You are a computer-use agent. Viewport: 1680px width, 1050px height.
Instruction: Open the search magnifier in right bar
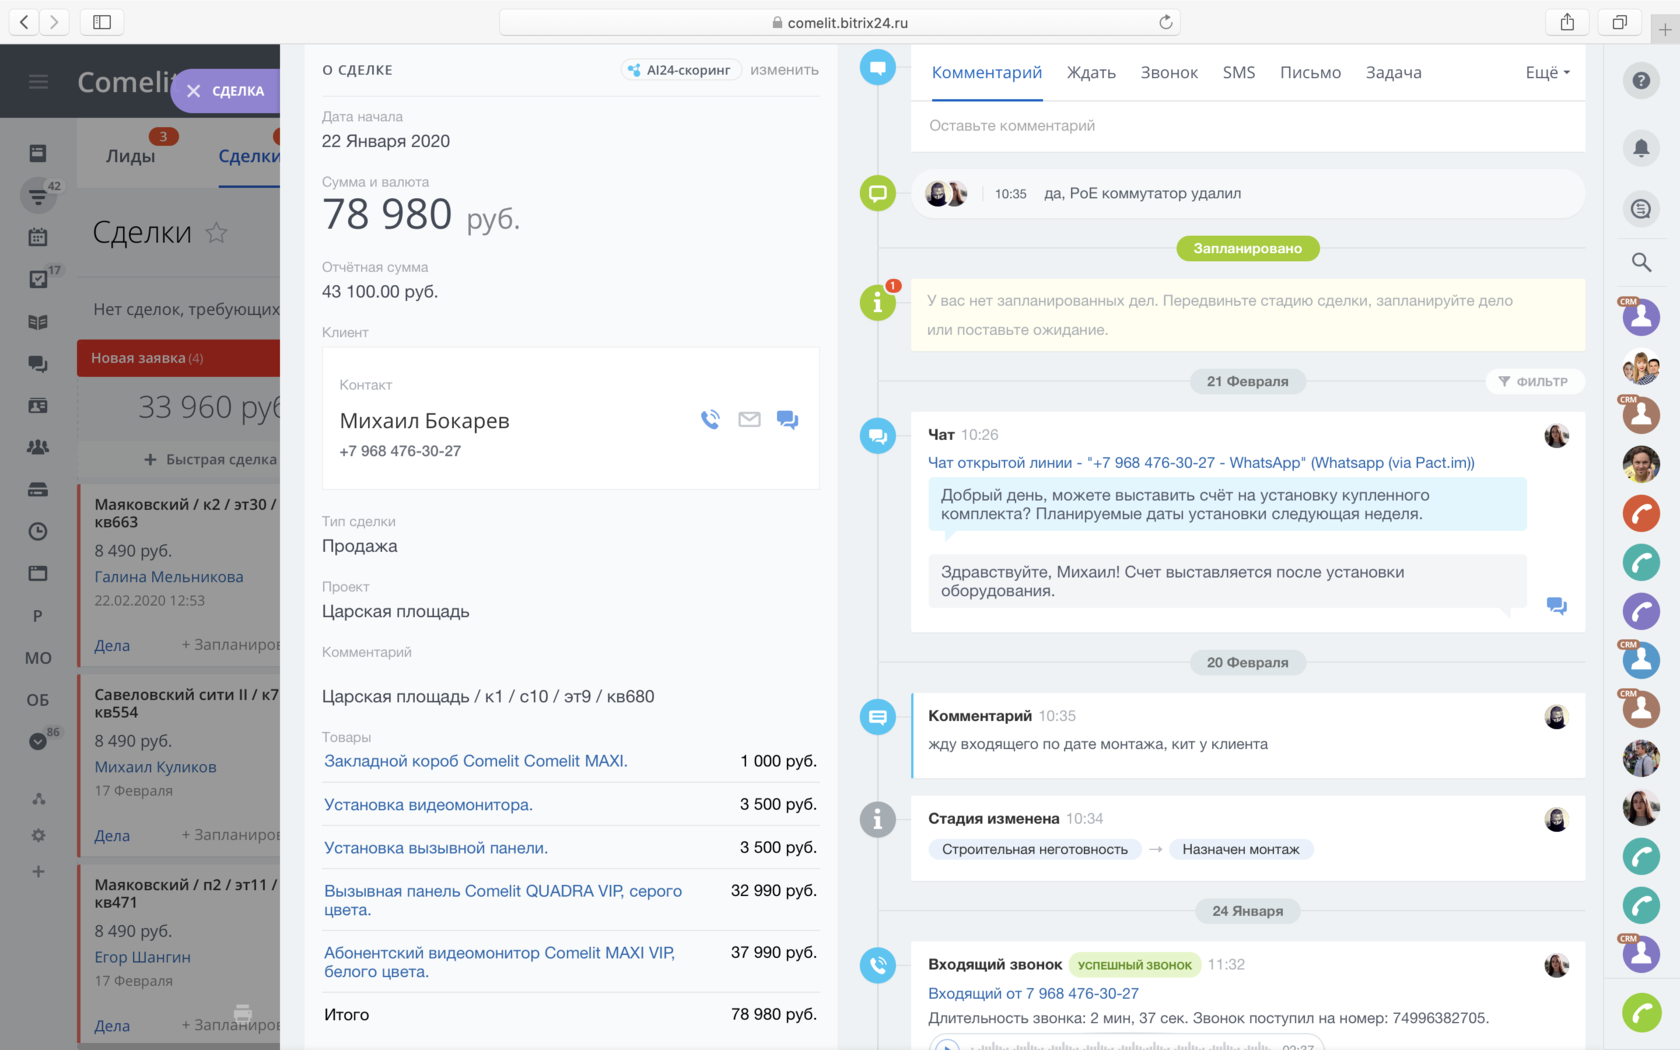[x=1641, y=262]
